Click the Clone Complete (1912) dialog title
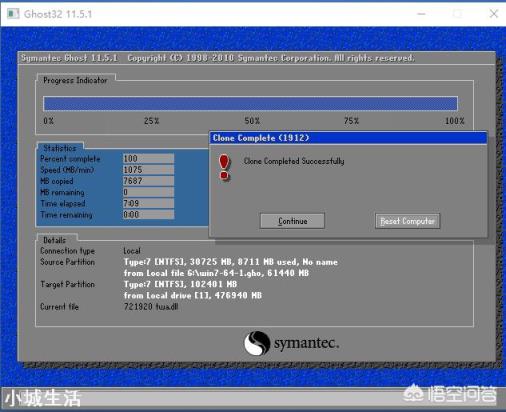This screenshot has height=412, width=506. click(x=261, y=138)
